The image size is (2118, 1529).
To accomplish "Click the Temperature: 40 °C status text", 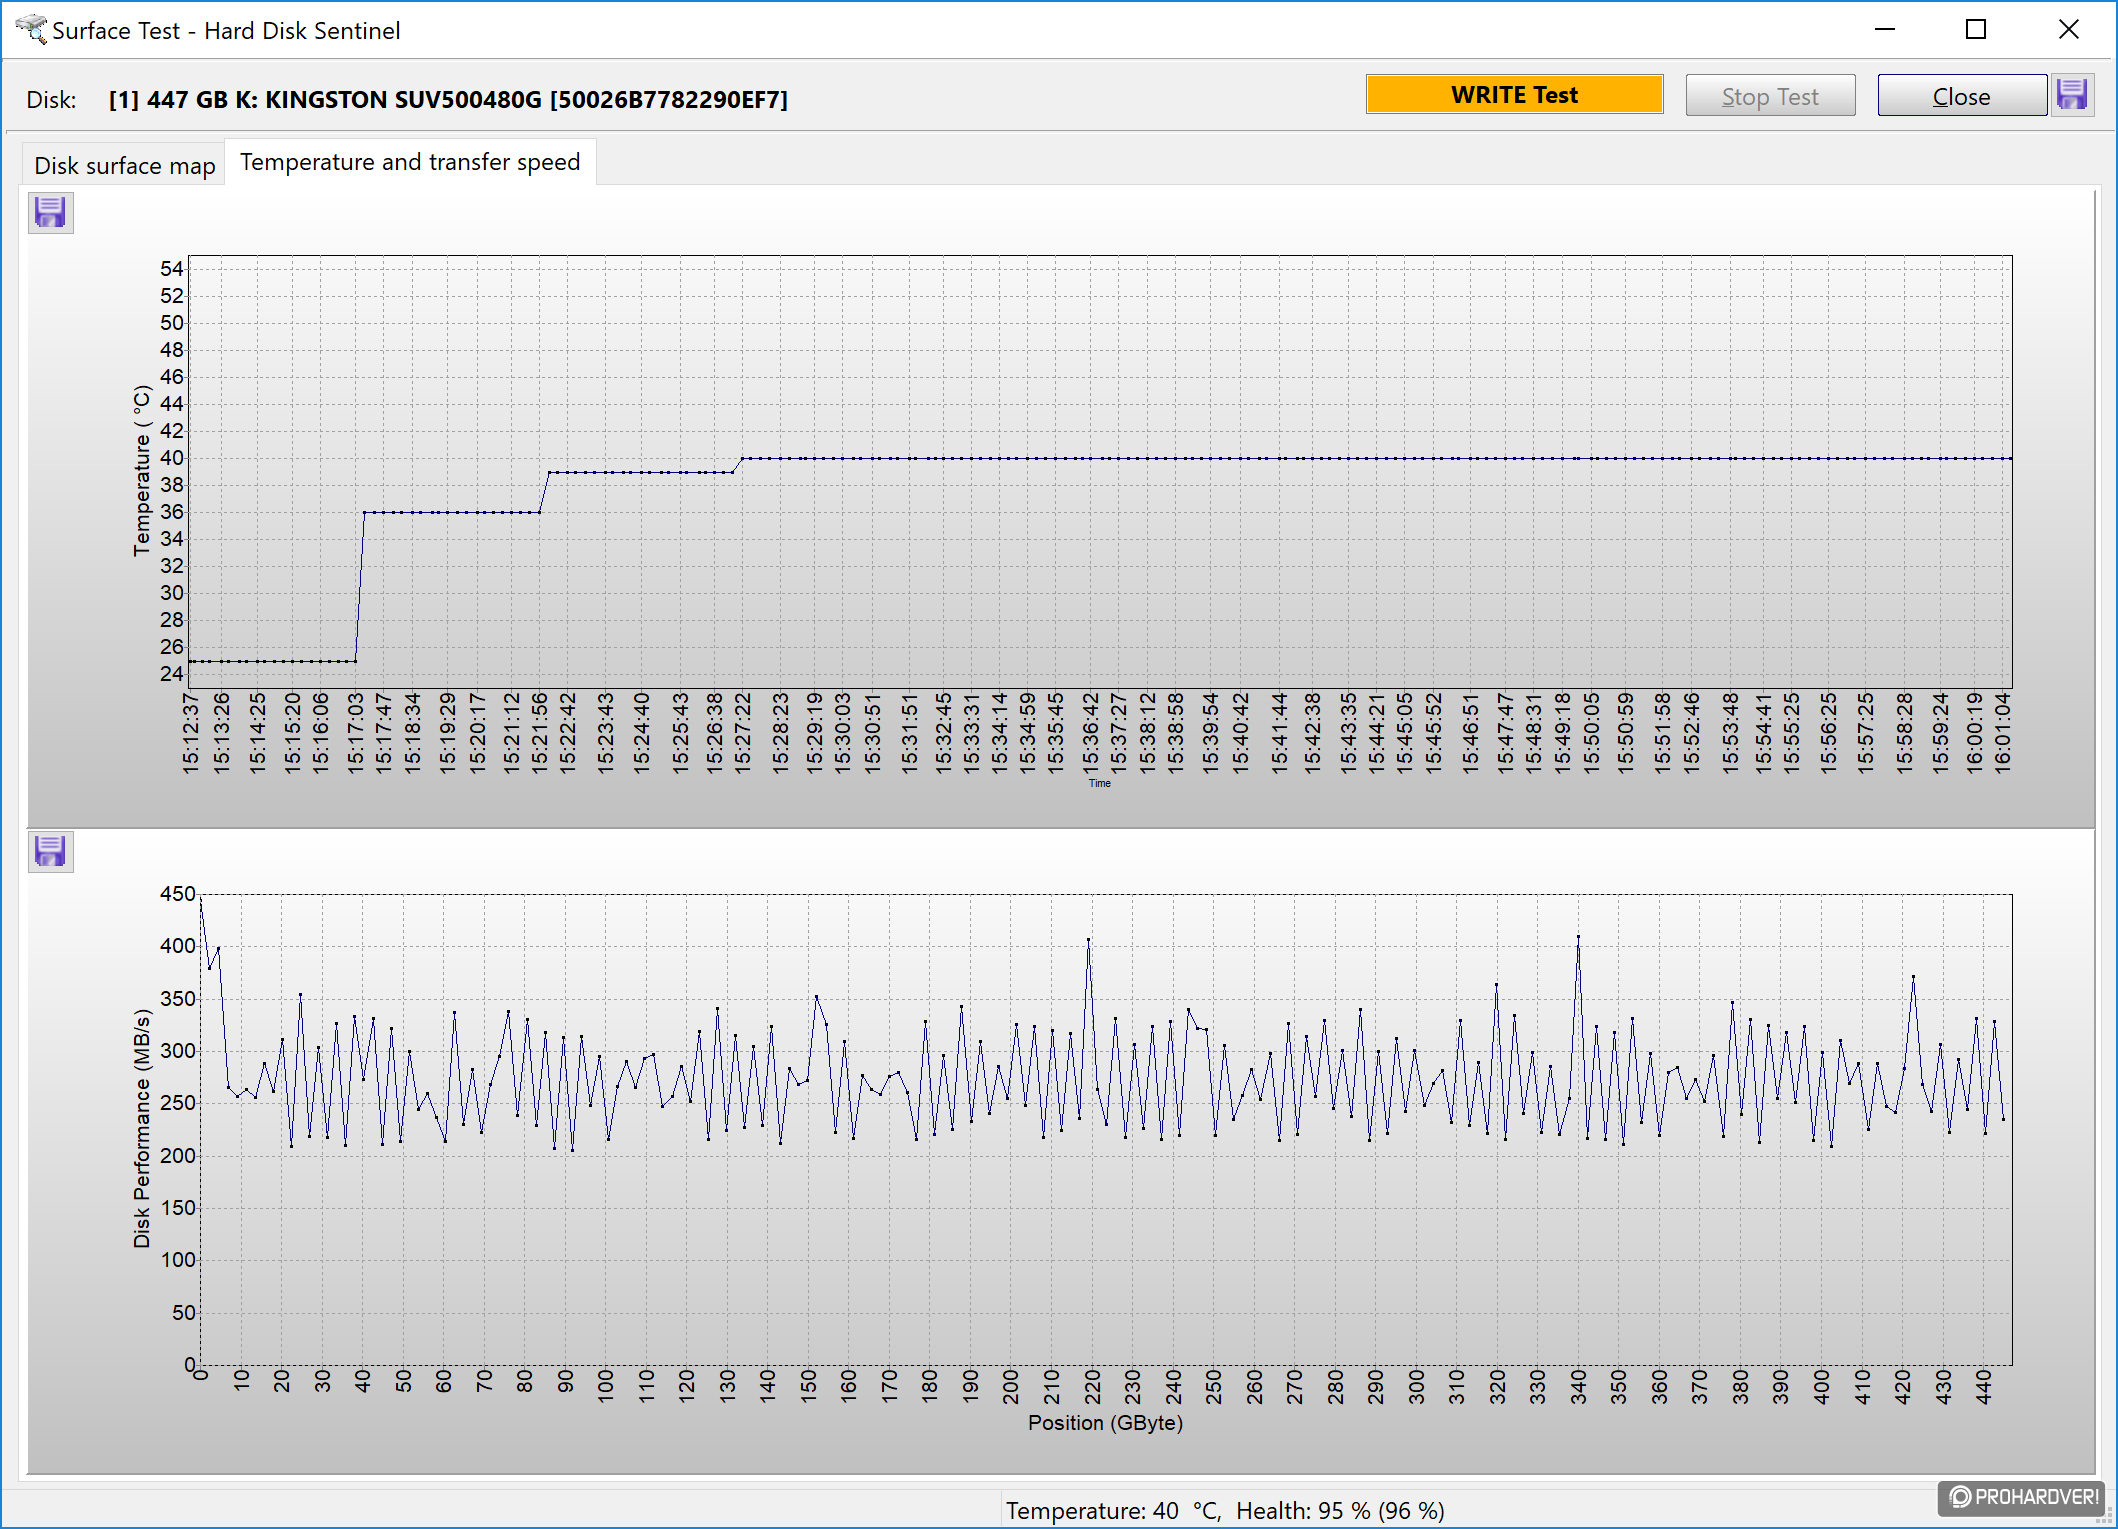I will coord(1113,1510).
